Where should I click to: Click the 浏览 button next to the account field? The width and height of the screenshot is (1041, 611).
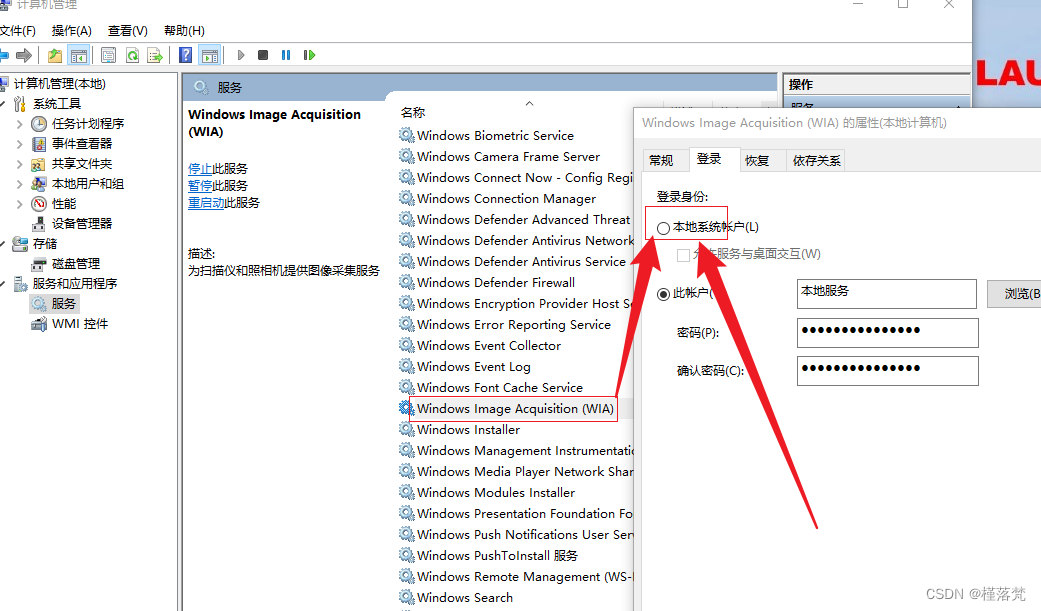pos(1014,294)
